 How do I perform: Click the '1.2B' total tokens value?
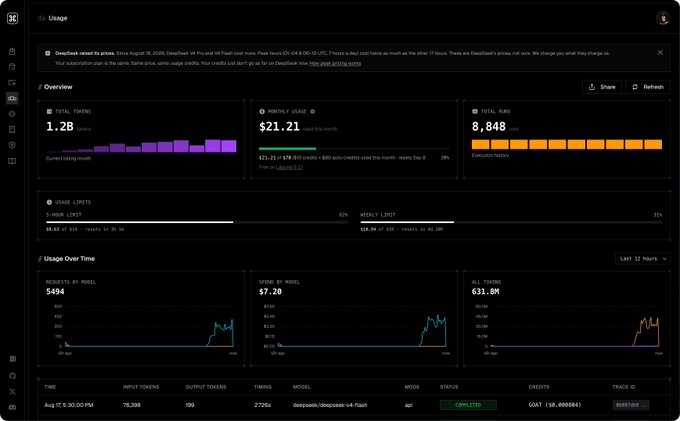pyautogui.click(x=59, y=126)
